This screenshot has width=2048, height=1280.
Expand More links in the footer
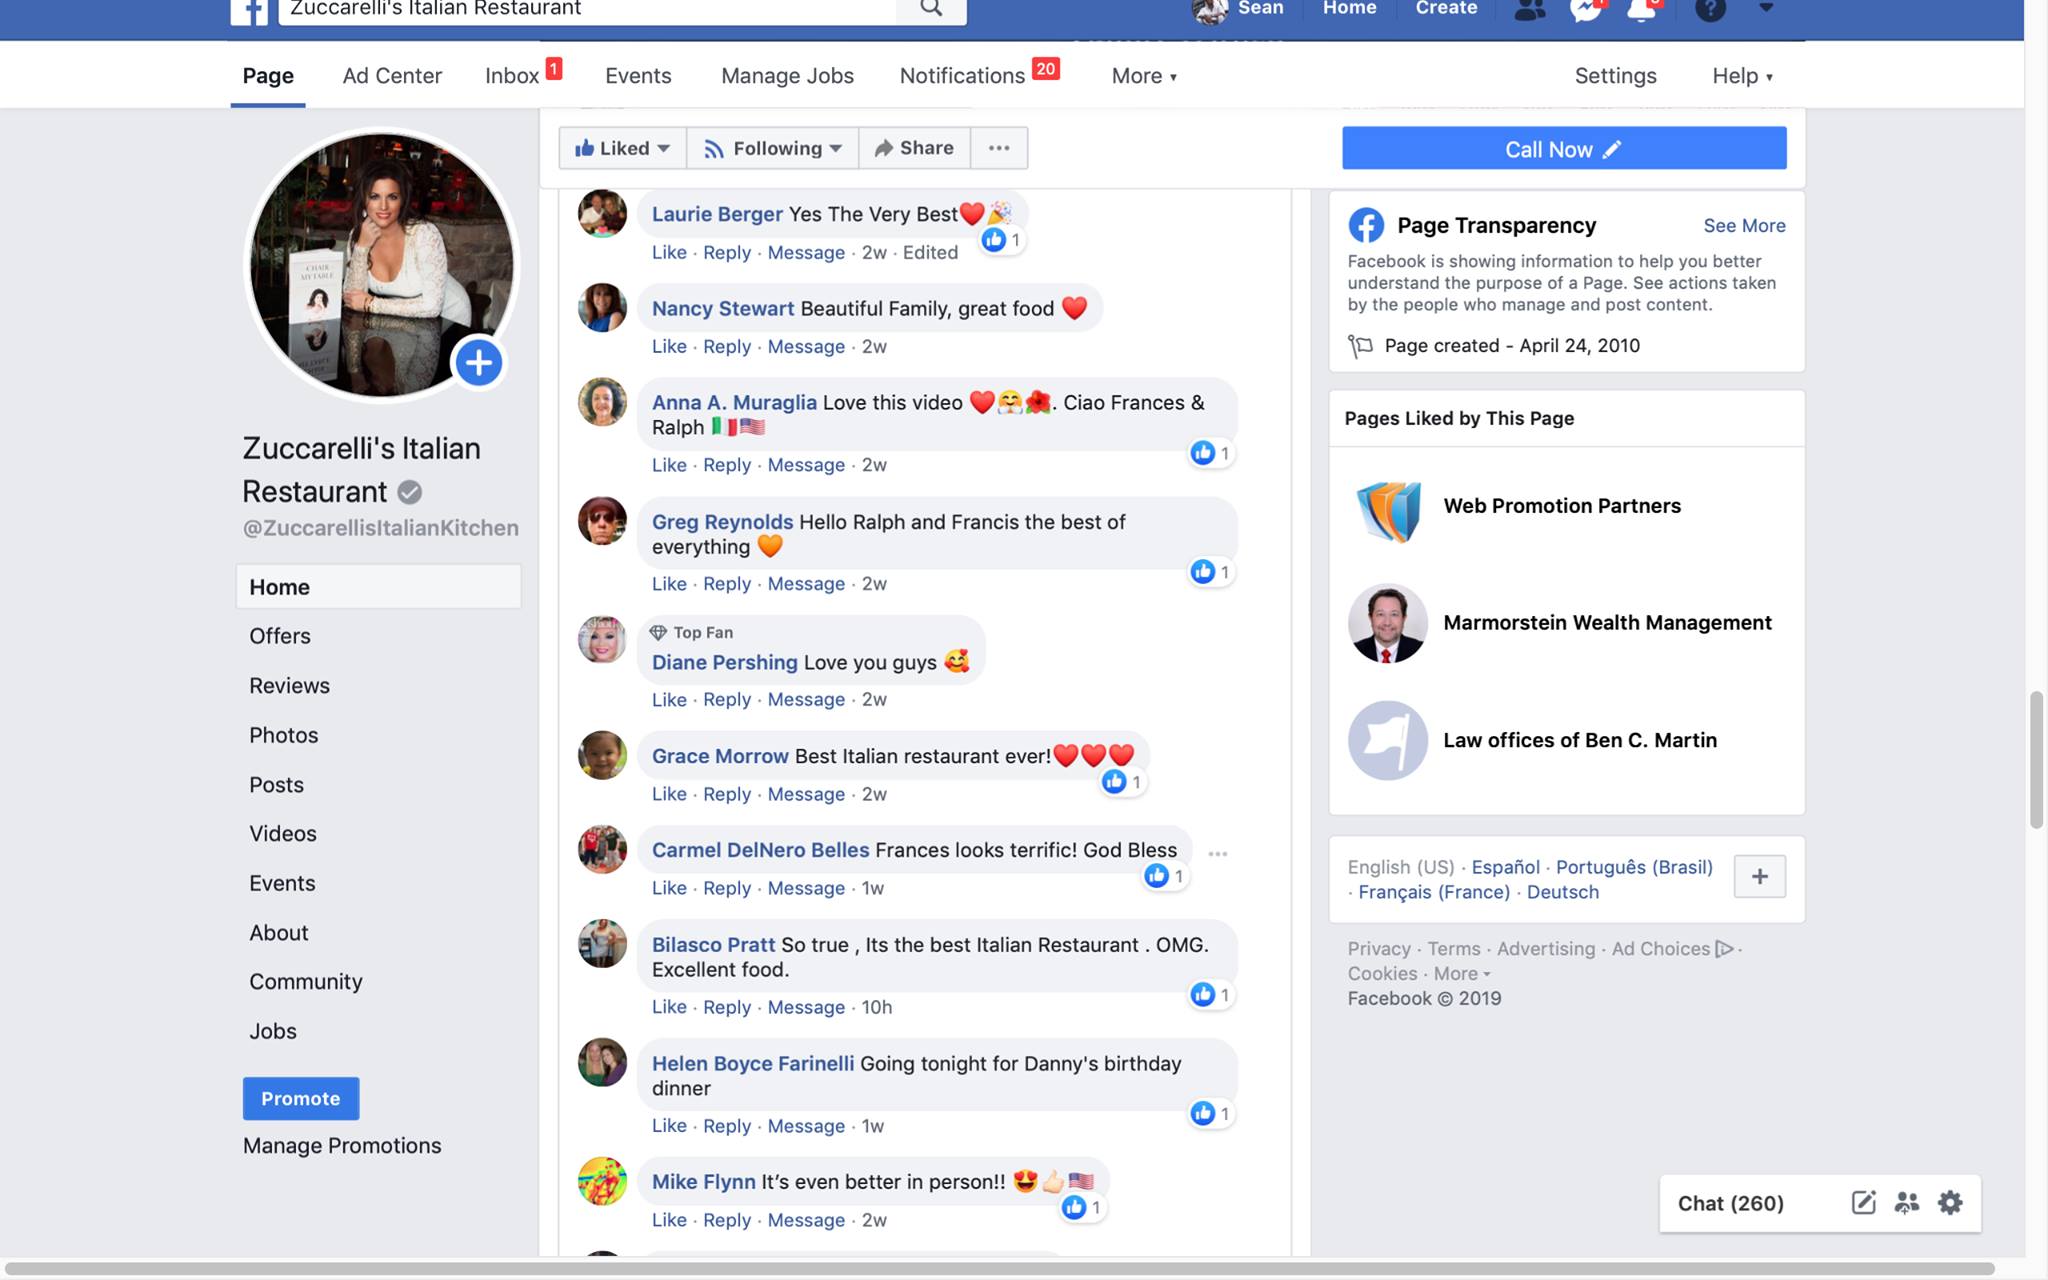pos(1461,974)
